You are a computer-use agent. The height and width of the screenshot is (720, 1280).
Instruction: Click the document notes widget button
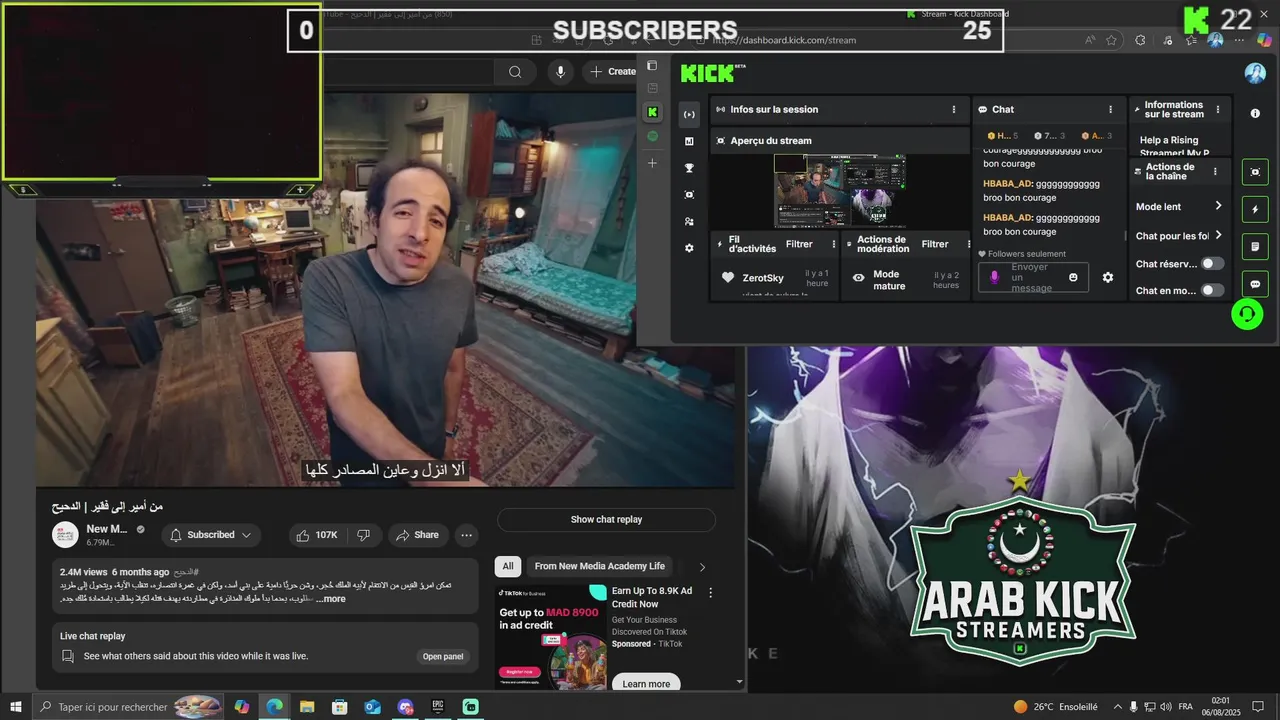pyautogui.click(x=1255, y=246)
